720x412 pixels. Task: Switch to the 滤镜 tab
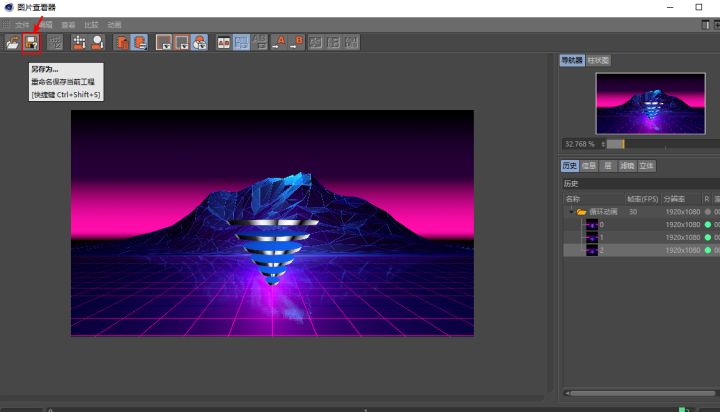click(x=627, y=166)
